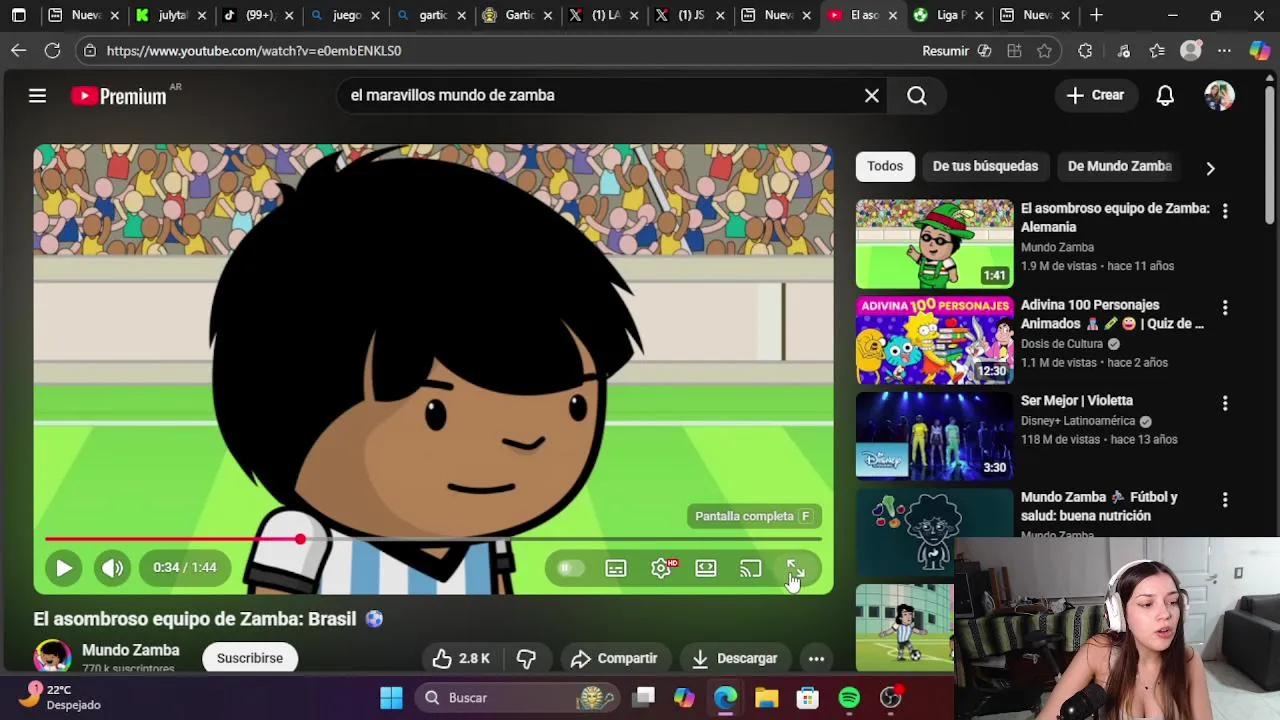
Task: Submit search with magnifier button
Action: [x=917, y=95]
